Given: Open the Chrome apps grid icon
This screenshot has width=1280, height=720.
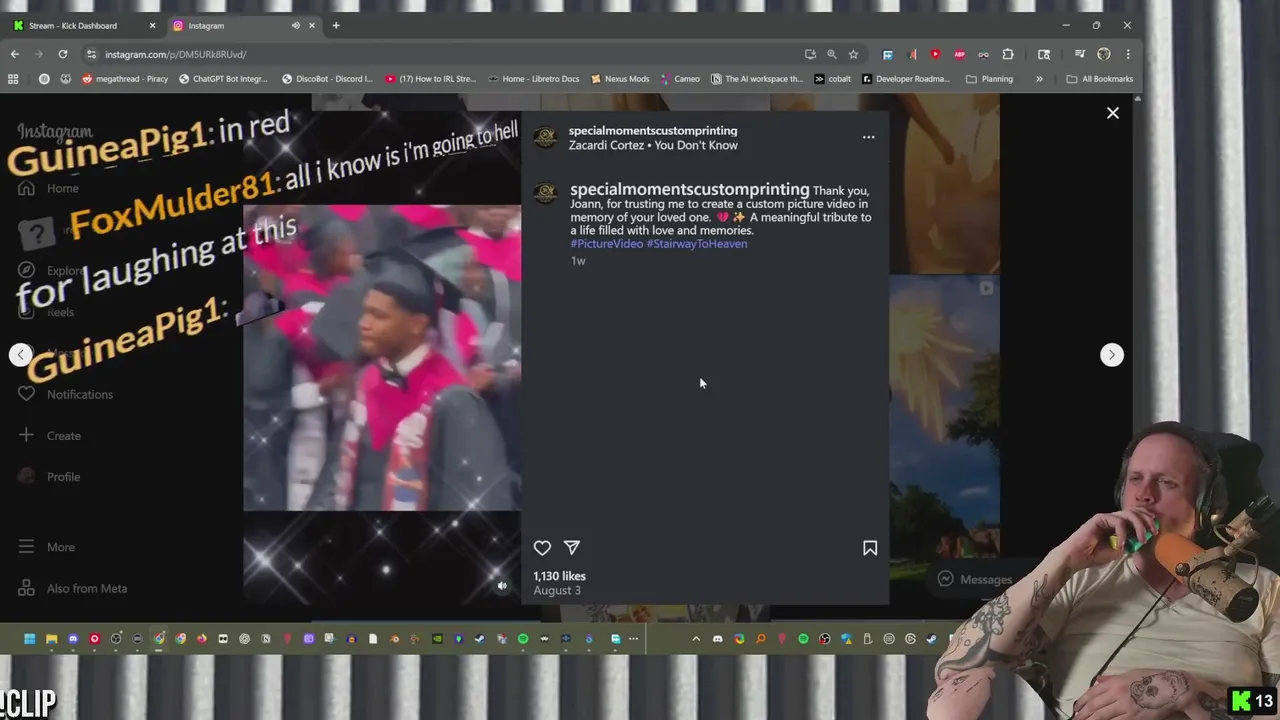Looking at the screenshot, I should coord(13,79).
